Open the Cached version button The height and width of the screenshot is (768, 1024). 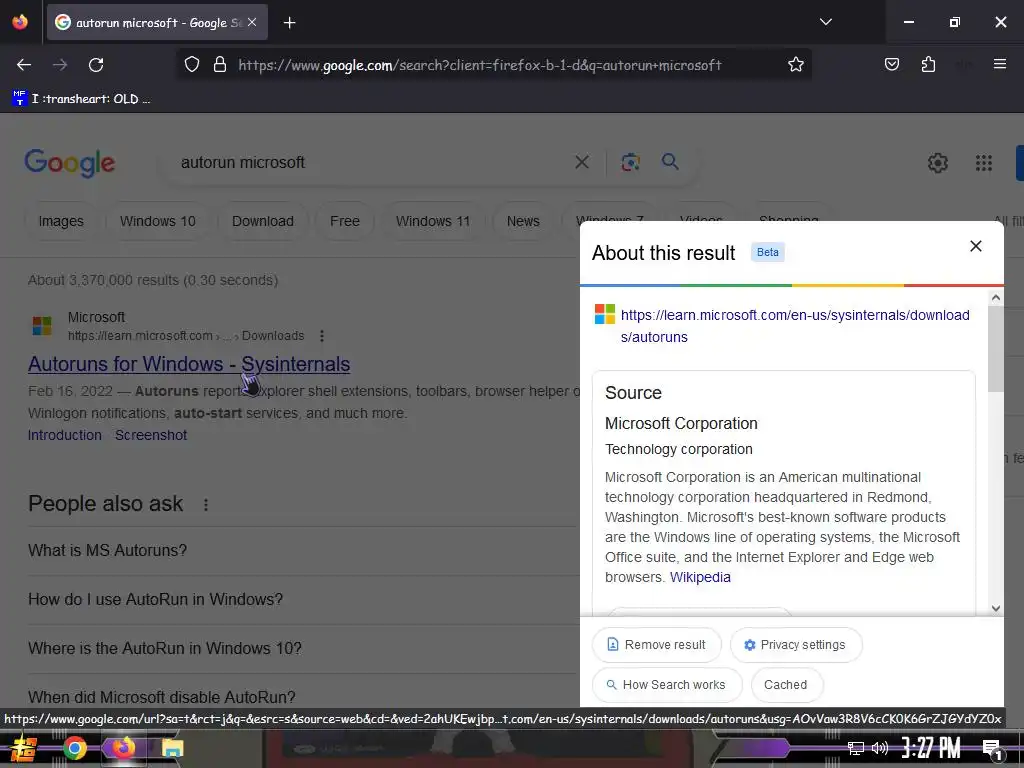[x=786, y=684]
